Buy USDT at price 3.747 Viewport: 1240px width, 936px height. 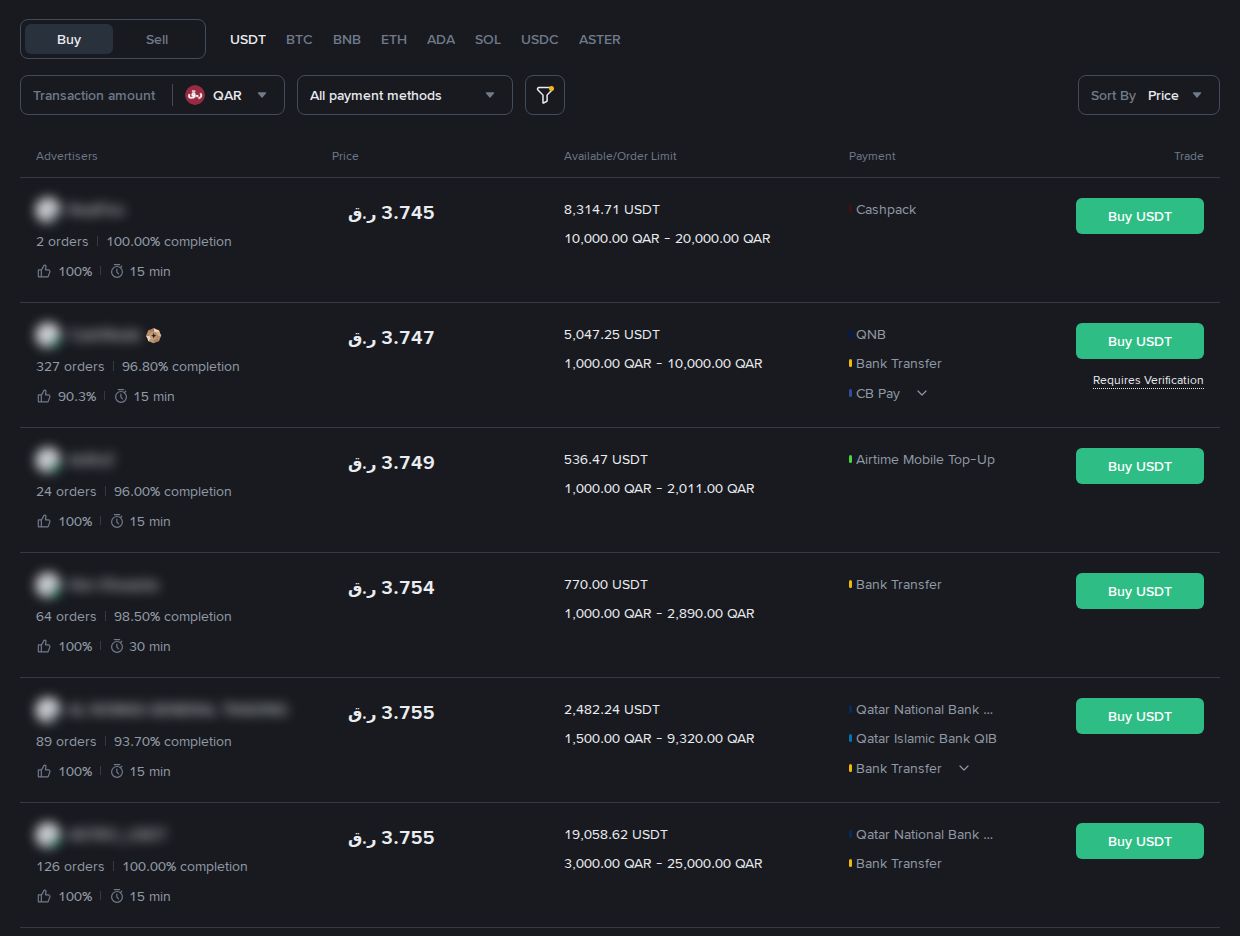click(1140, 341)
